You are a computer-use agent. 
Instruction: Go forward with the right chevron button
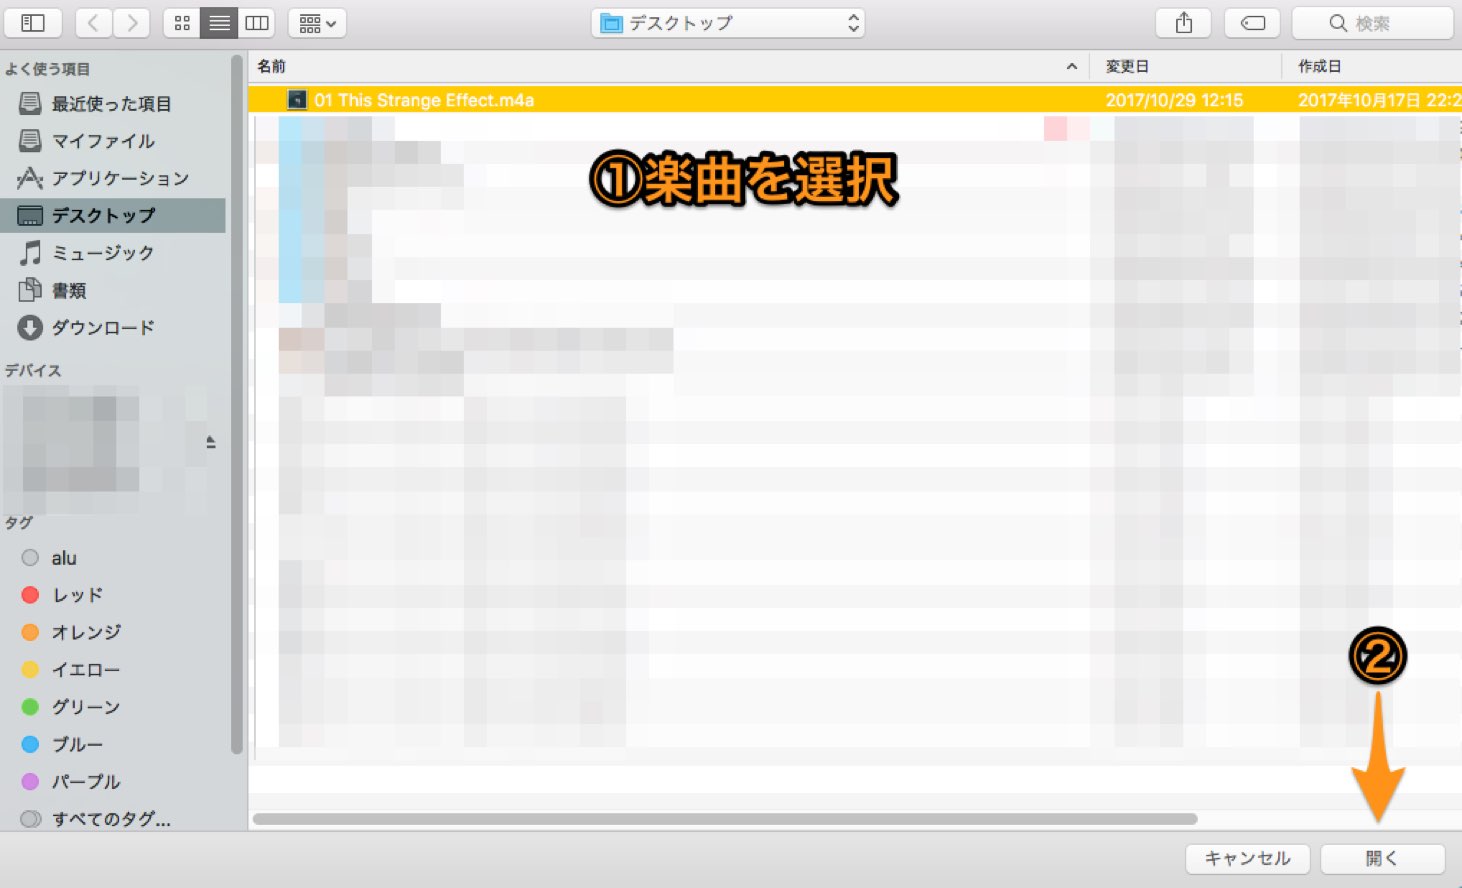tap(131, 23)
